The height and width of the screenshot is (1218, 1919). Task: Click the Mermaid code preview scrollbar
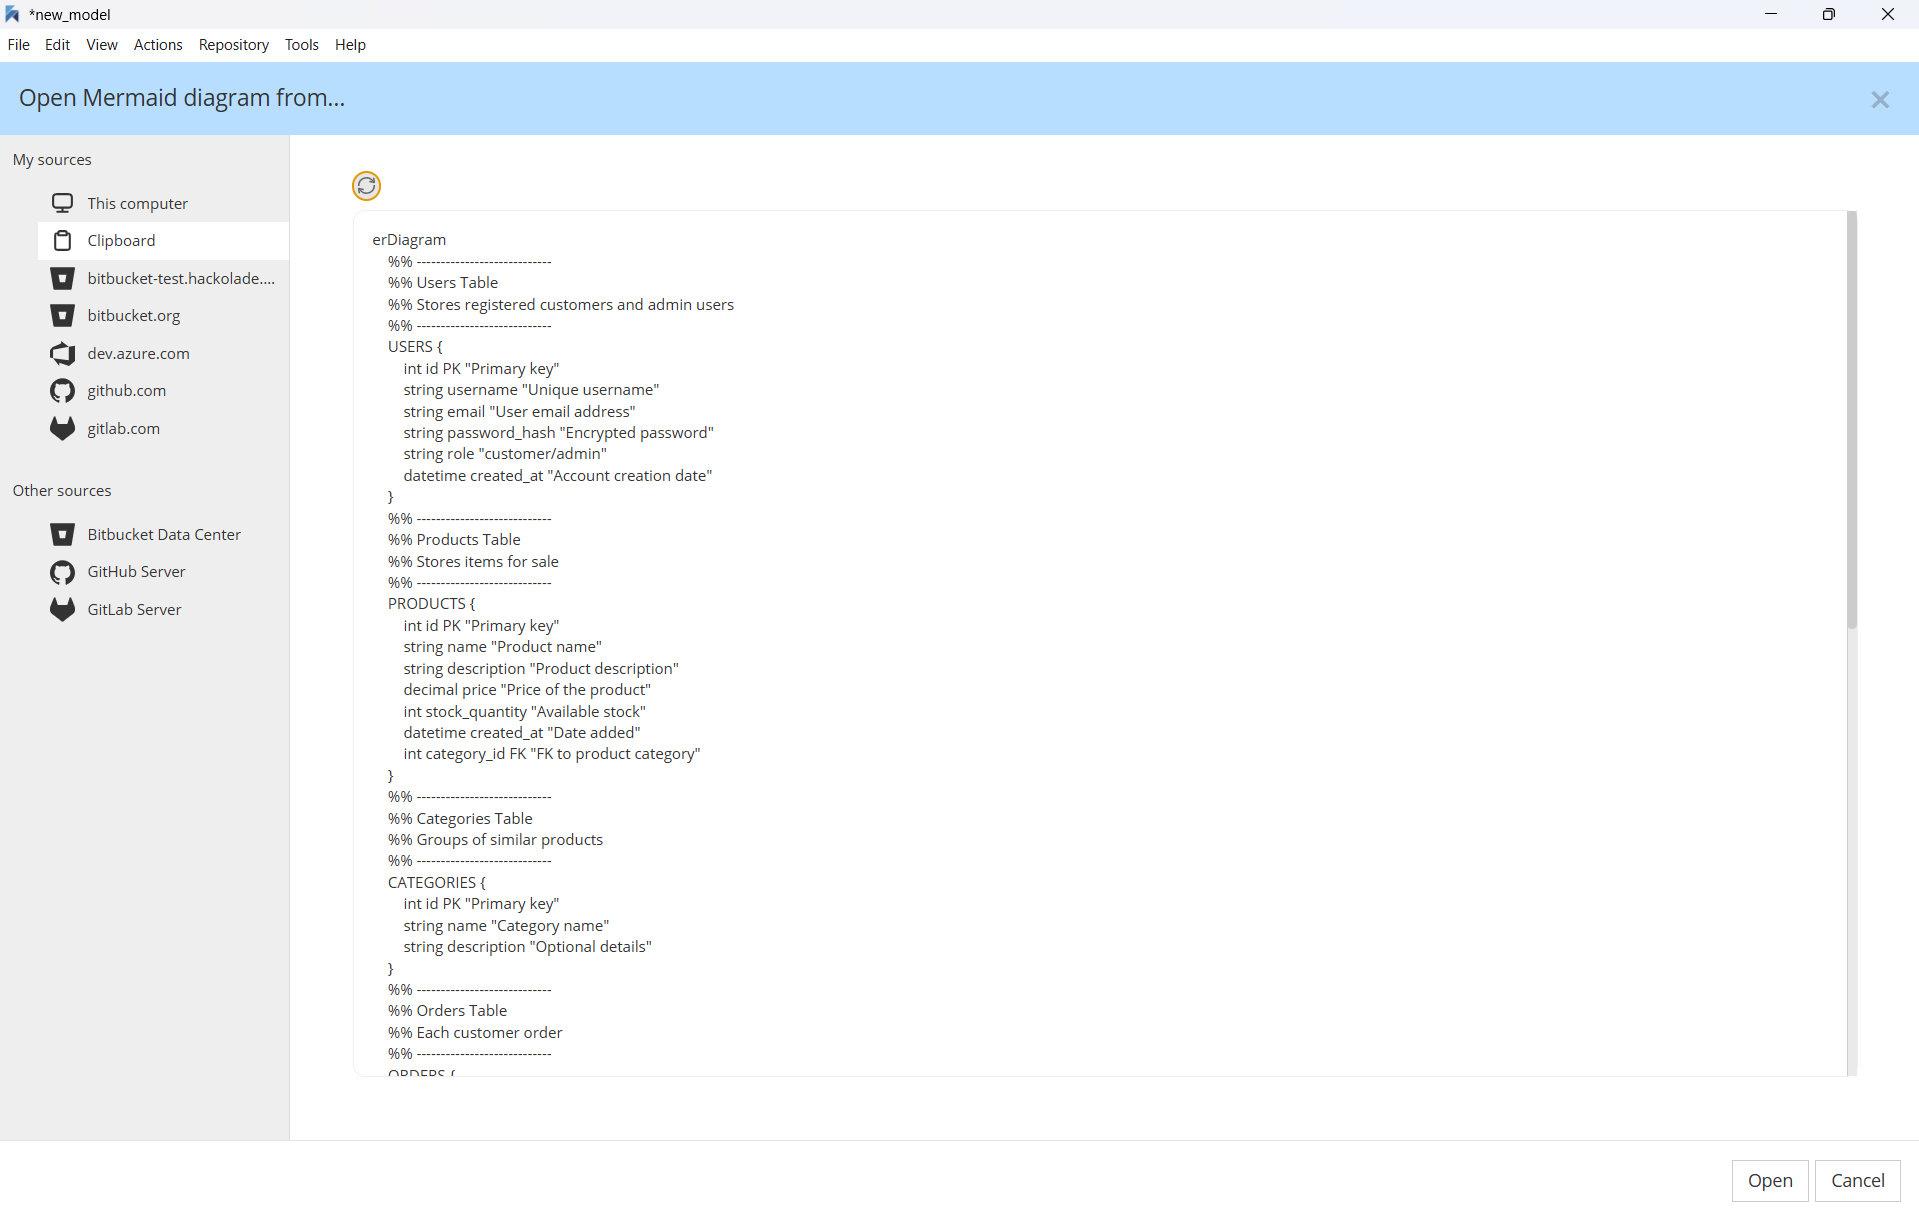point(1851,420)
